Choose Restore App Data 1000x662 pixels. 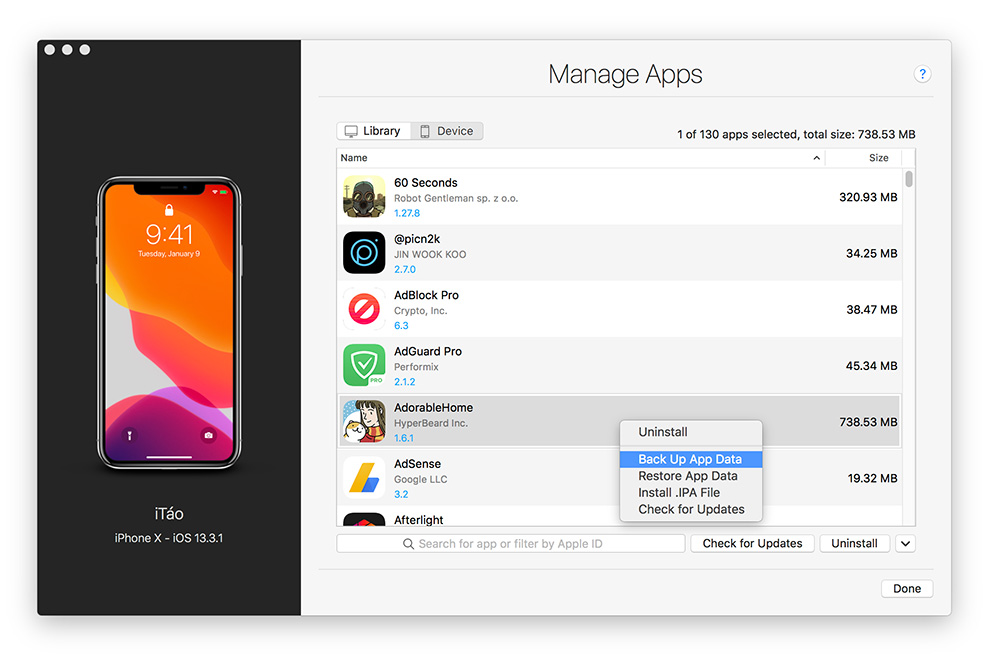click(691, 476)
